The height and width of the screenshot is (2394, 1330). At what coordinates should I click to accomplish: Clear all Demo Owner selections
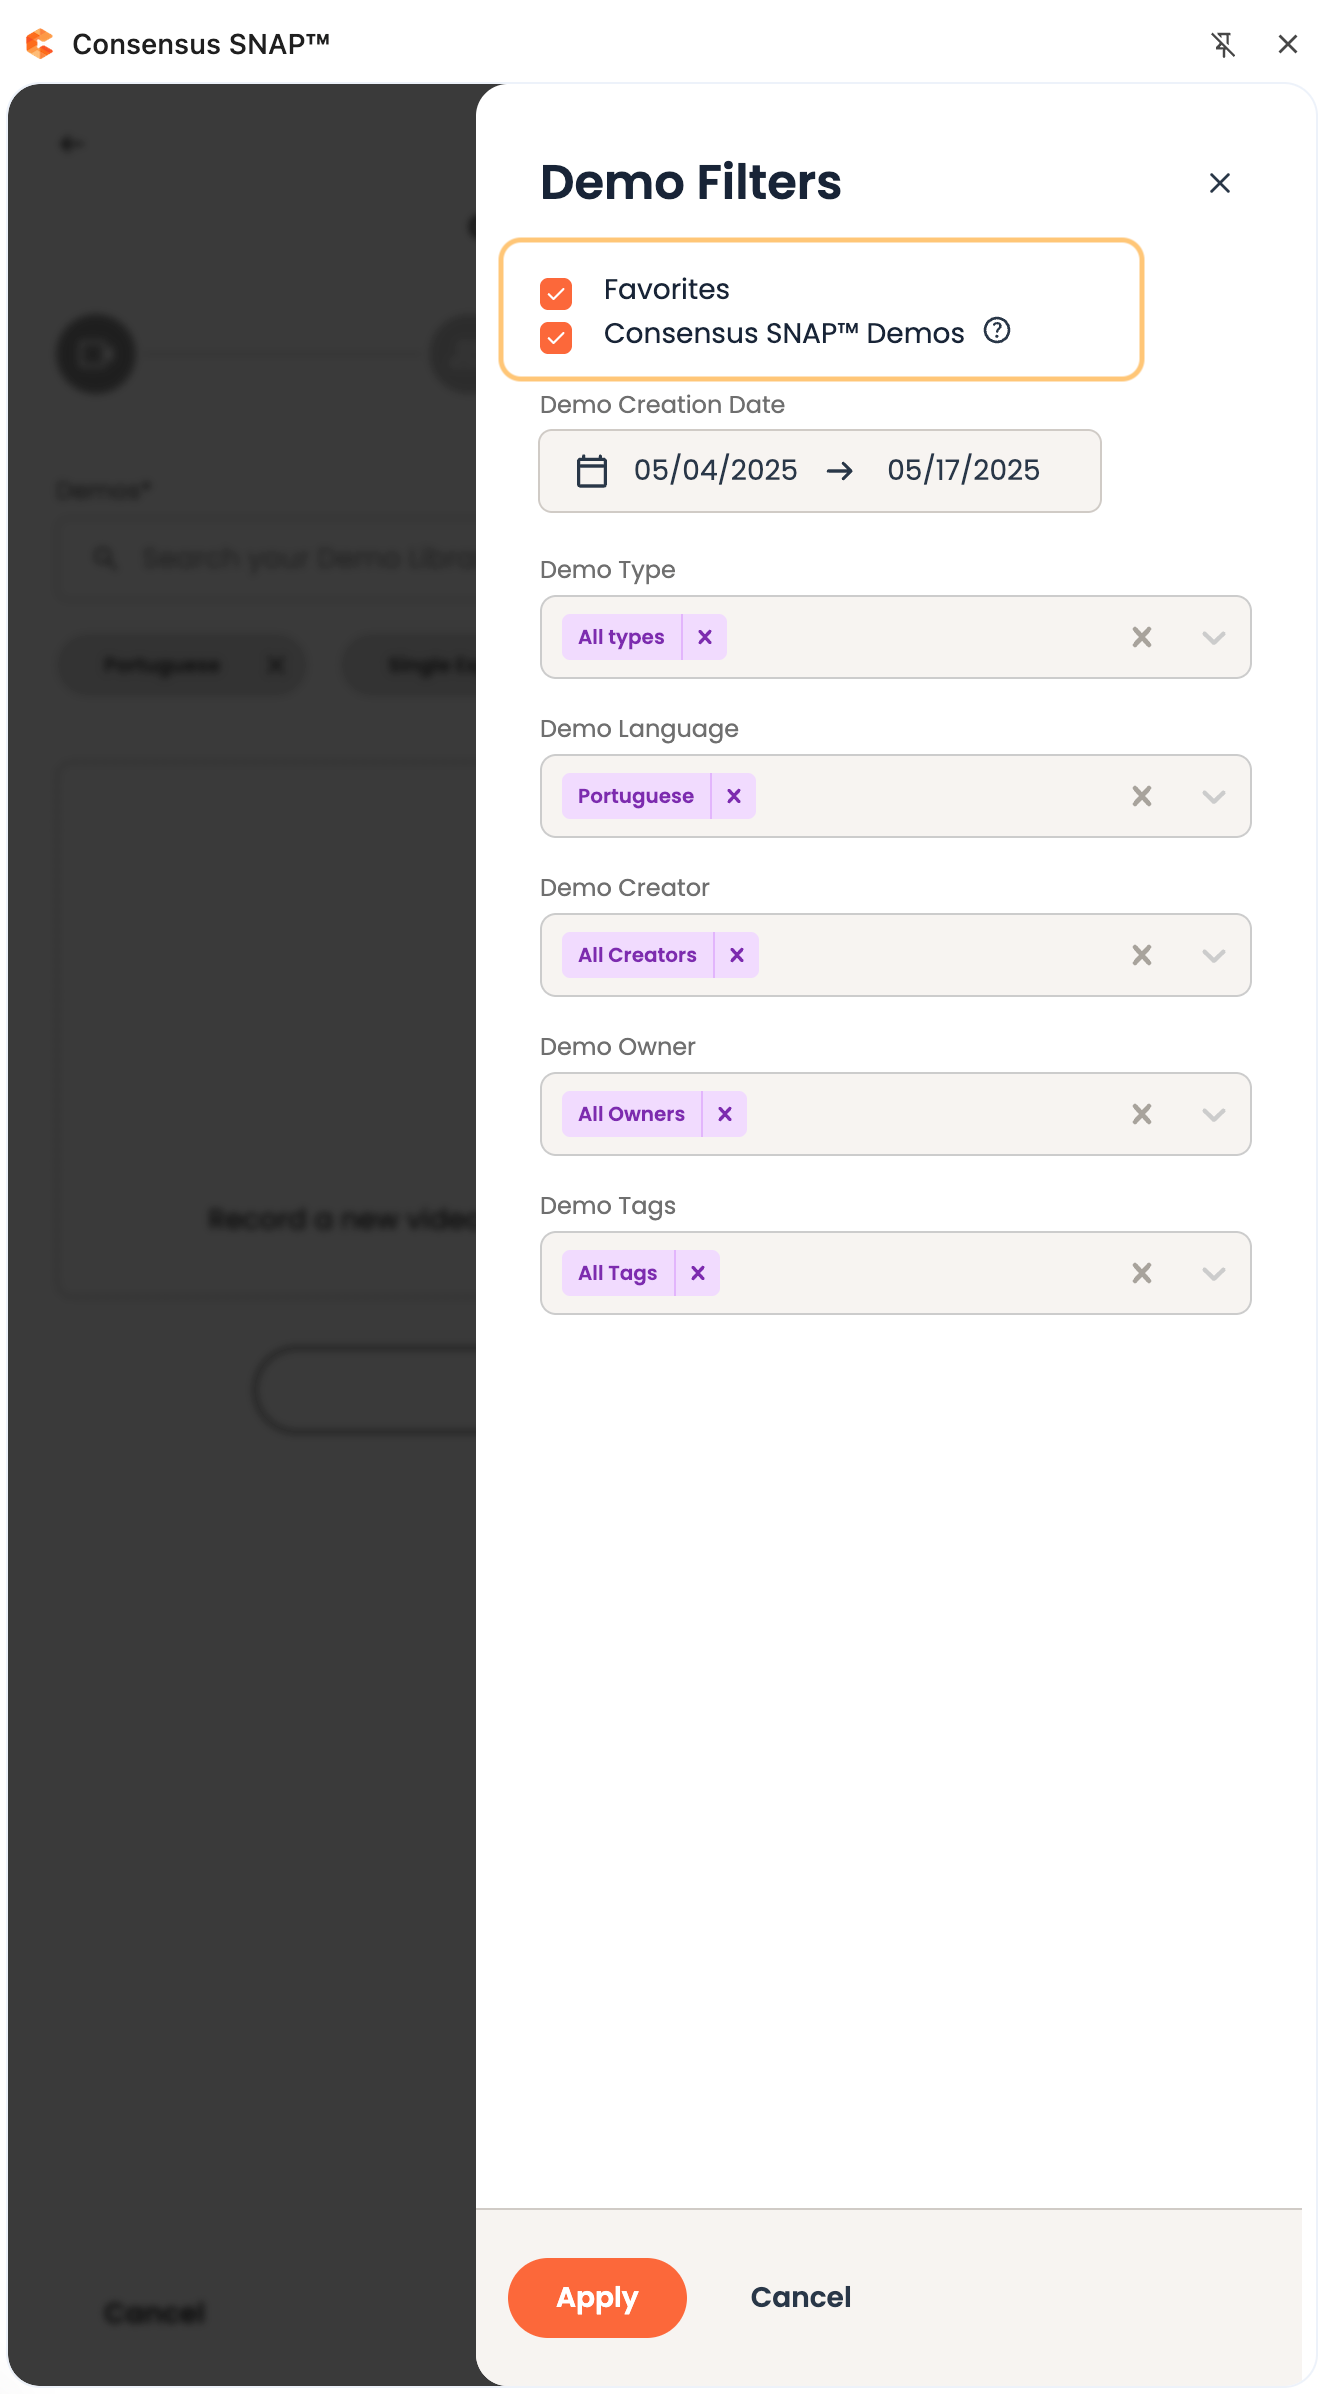pos(1142,1114)
